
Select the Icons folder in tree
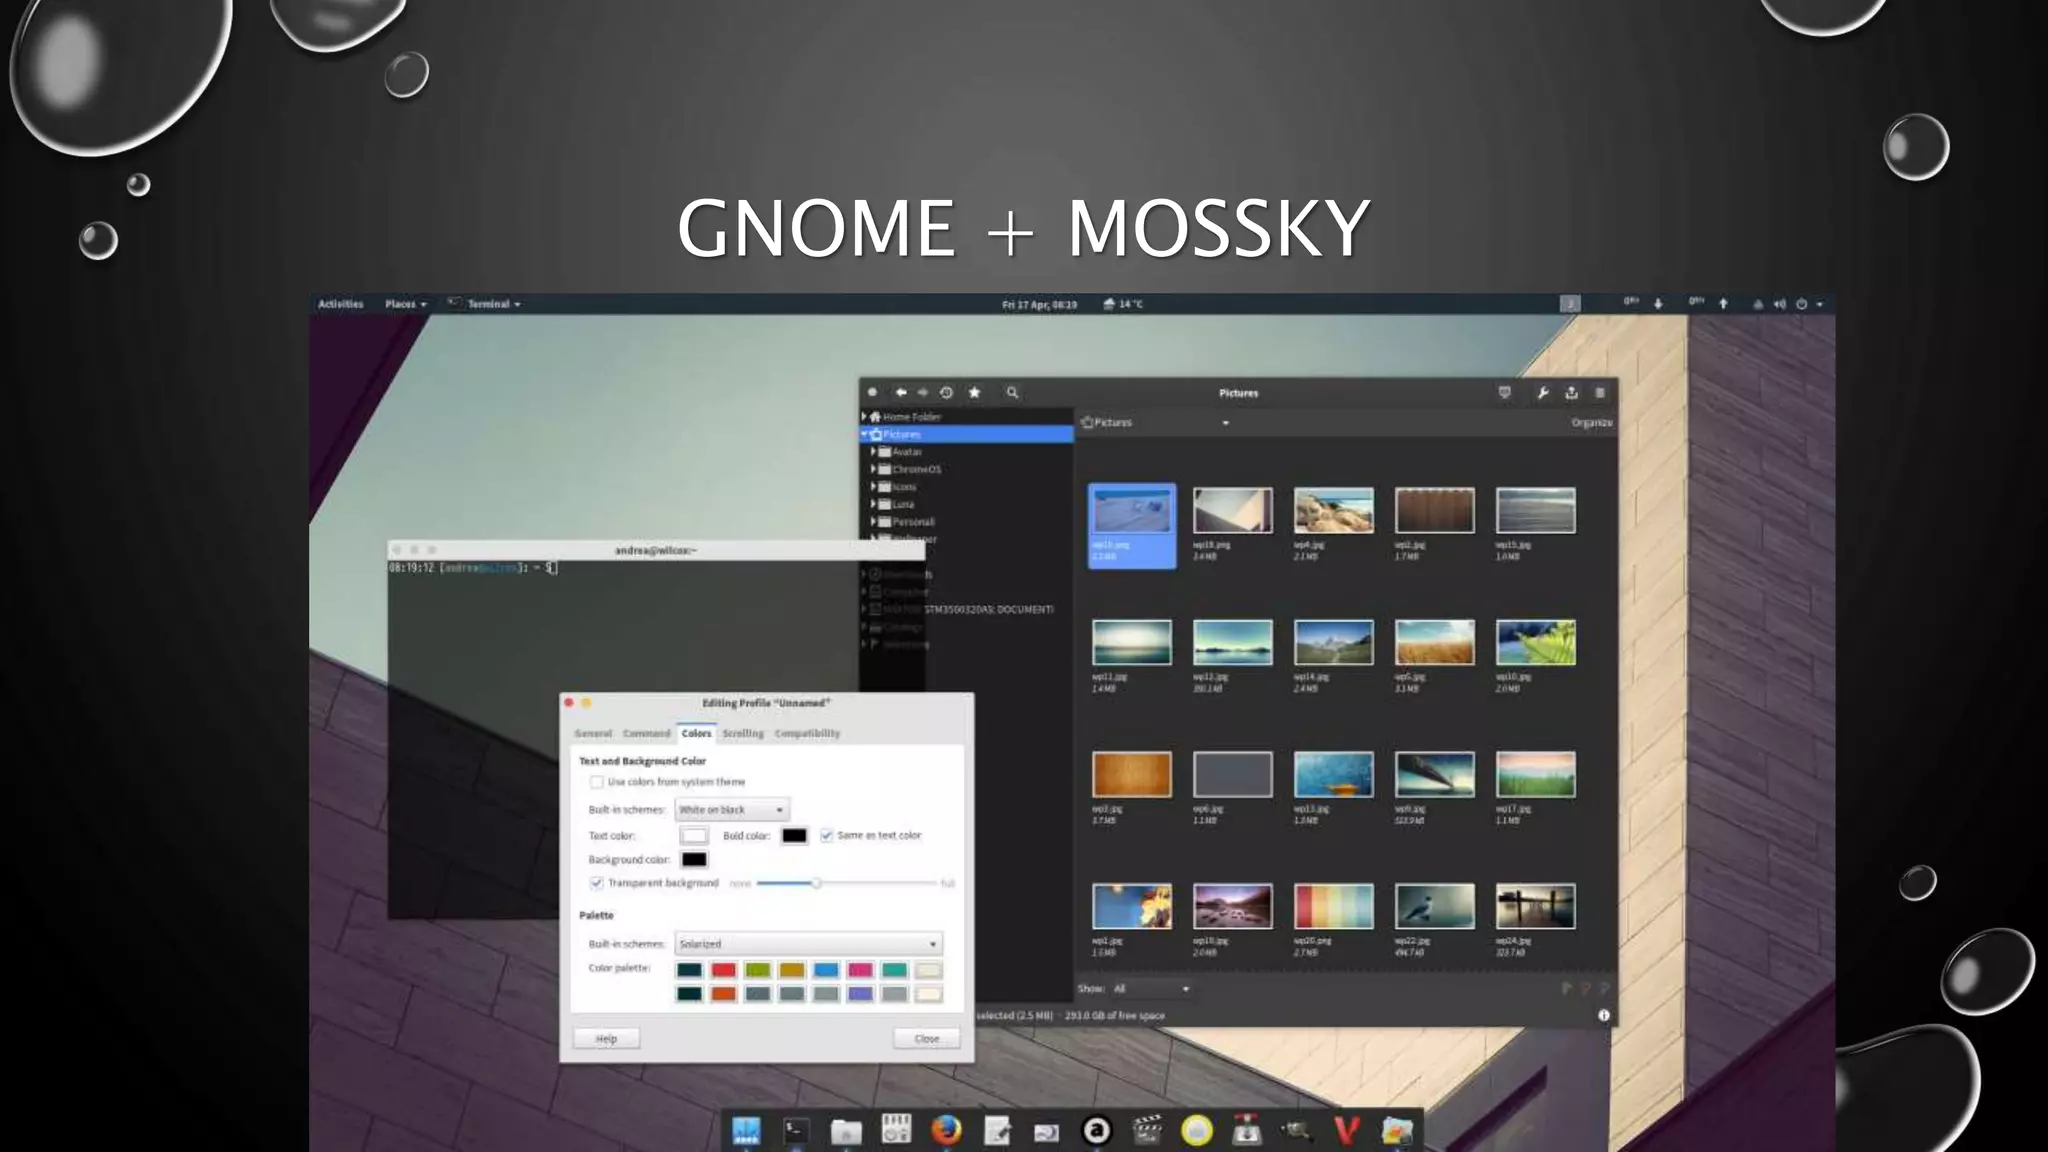(x=903, y=487)
